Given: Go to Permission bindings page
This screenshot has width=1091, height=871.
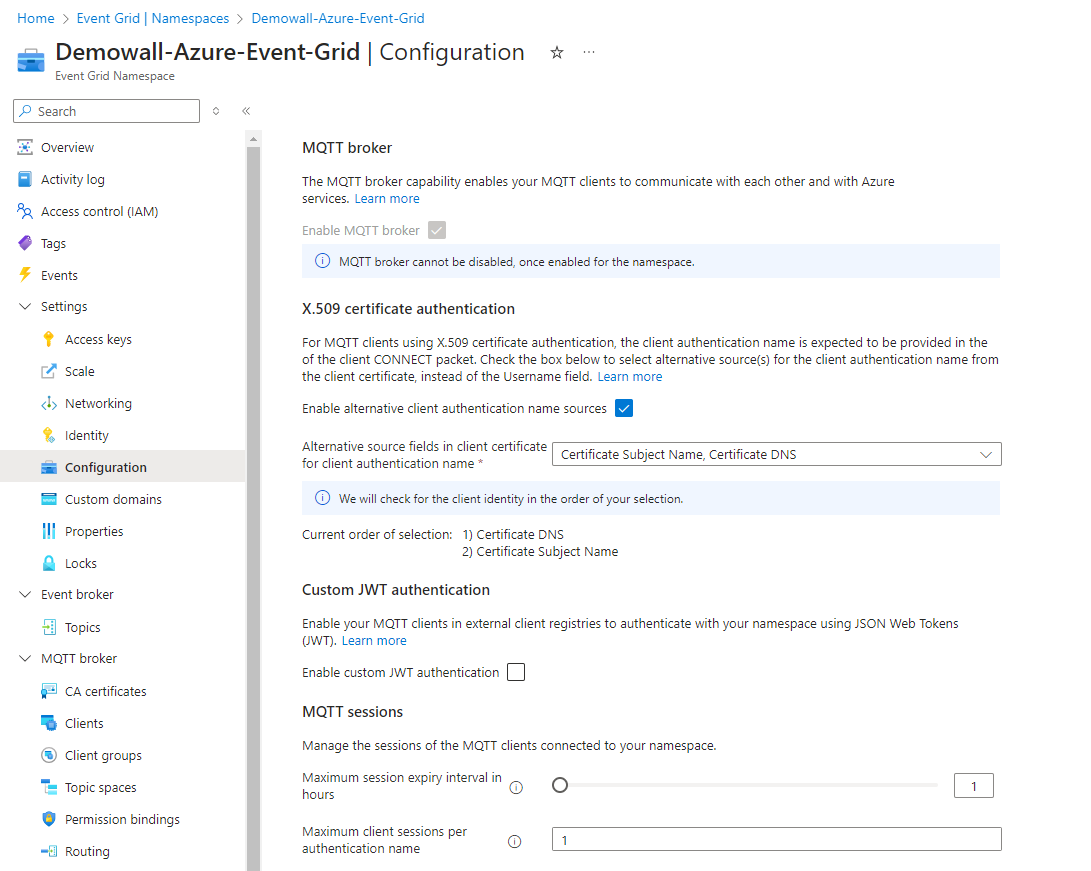Looking at the screenshot, I should coord(122,820).
